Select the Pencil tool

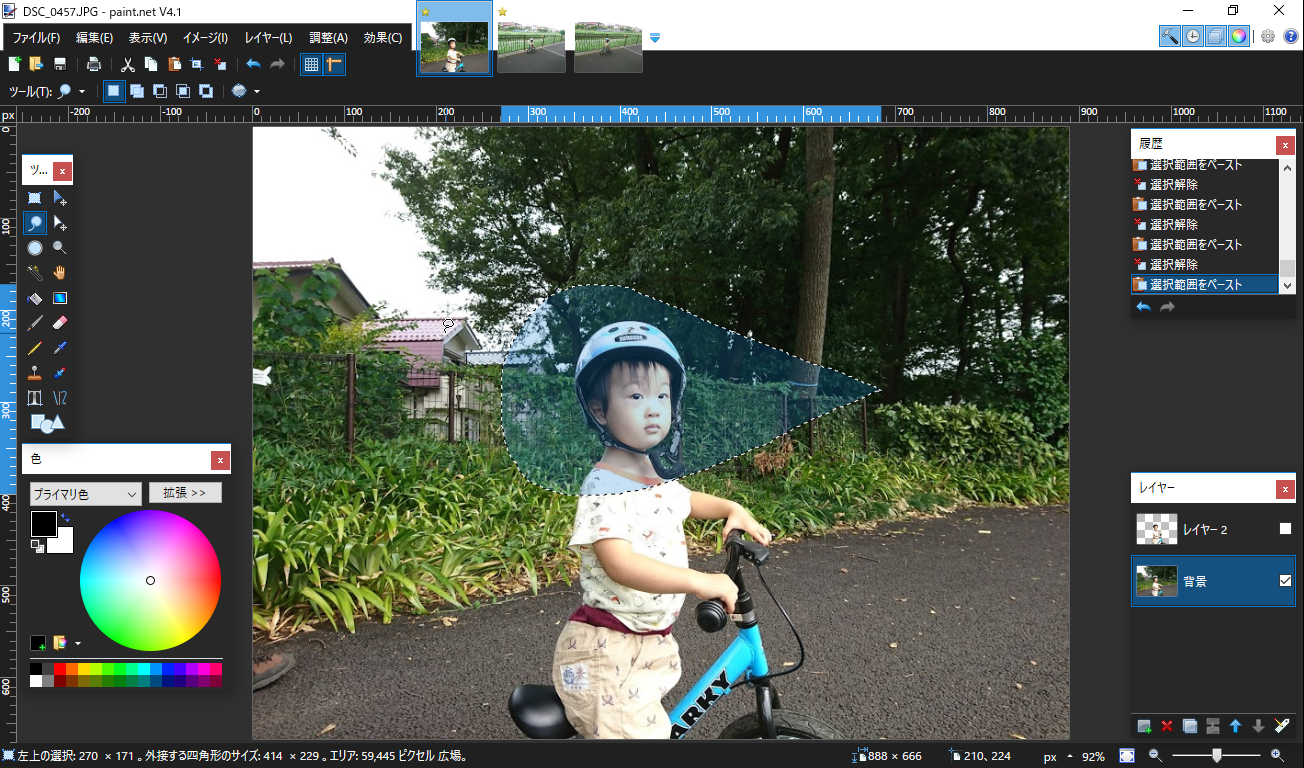click(x=35, y=348)
